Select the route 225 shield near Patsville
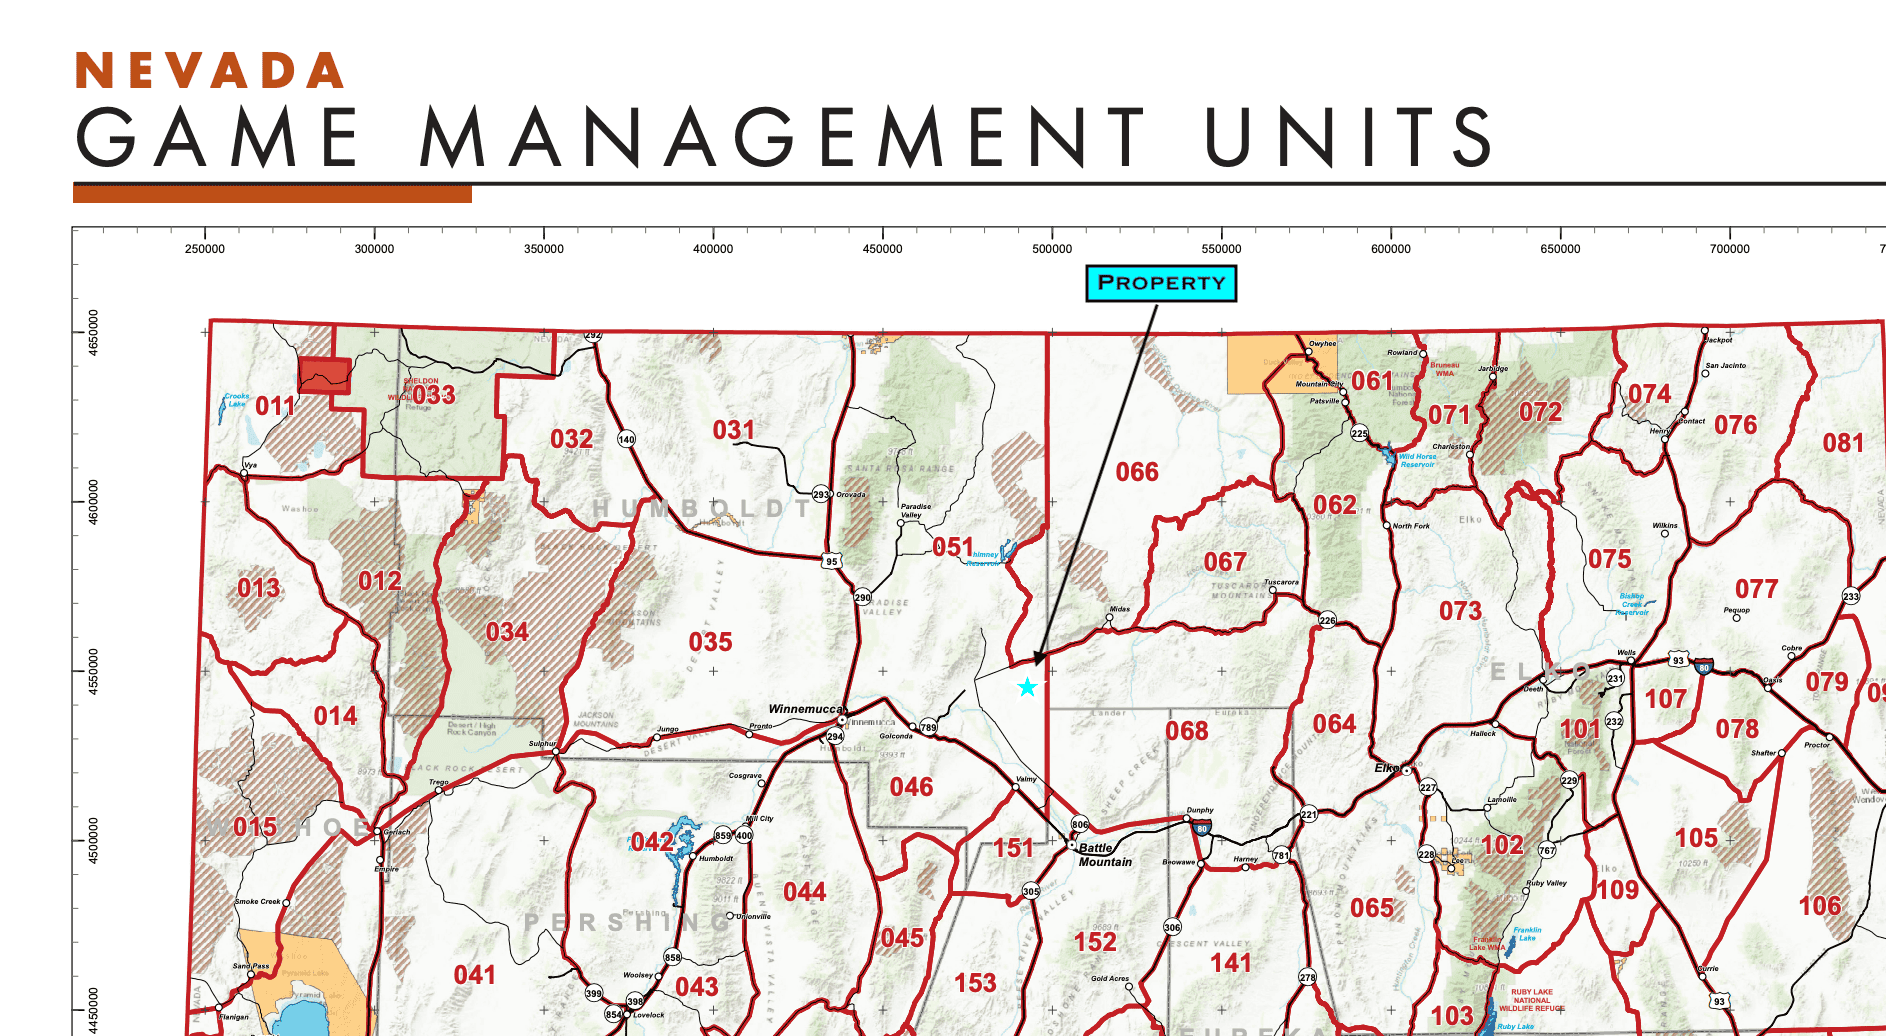This screenshot has width=1886, height=1036. [1360, 433]
